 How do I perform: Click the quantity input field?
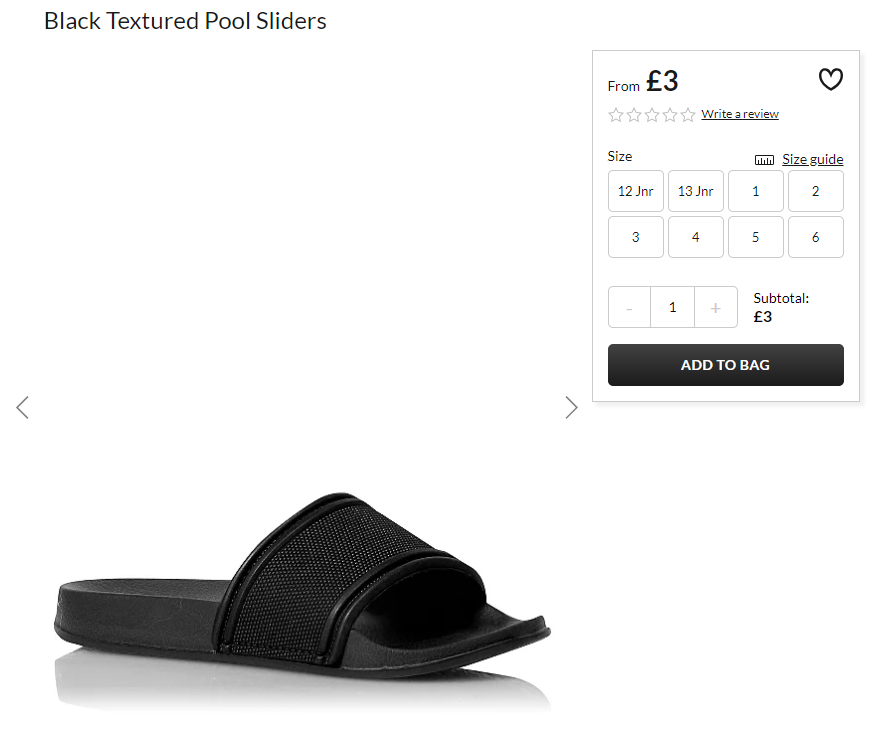click(672, 308)
